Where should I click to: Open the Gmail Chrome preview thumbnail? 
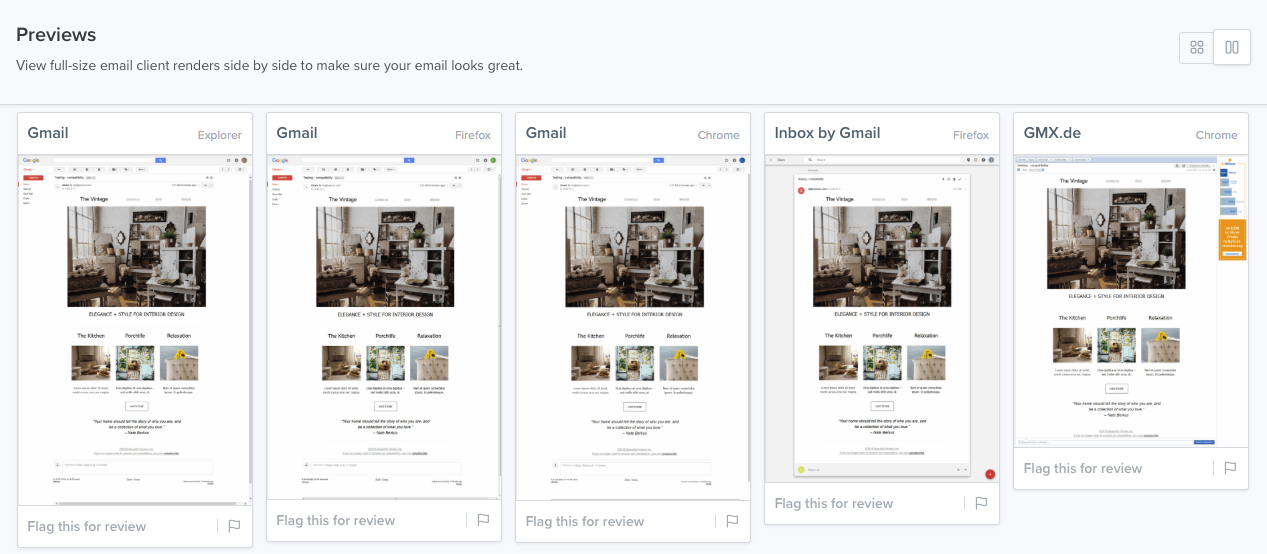click(633, 327)
